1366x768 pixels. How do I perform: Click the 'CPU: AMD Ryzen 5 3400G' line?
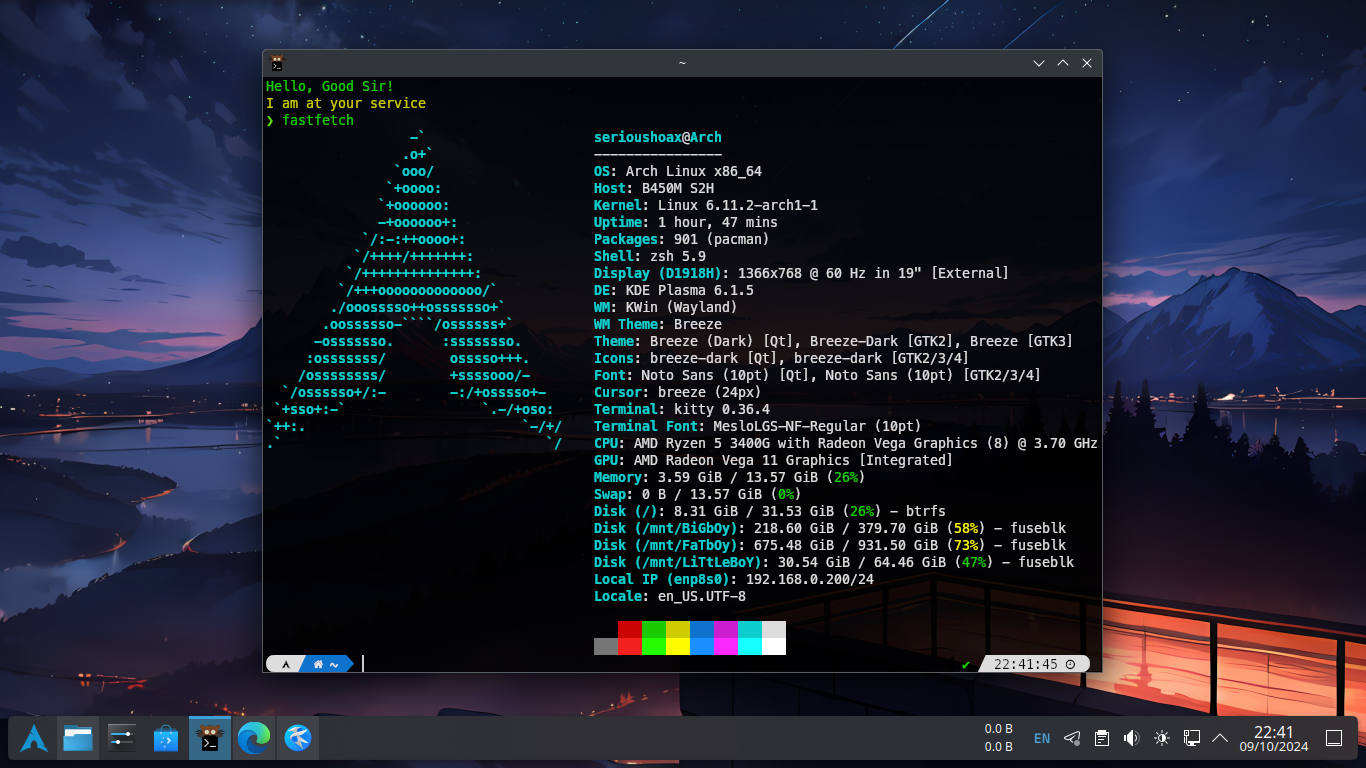[846, 443]
